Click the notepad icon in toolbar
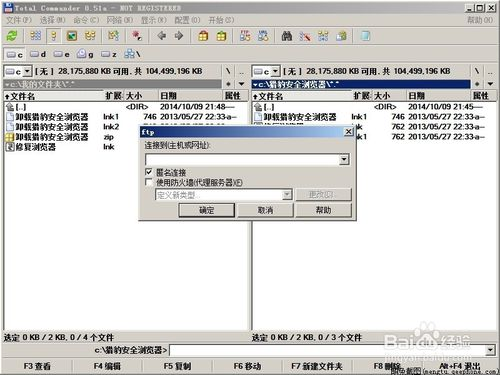The height and width of the screenshot is (375, 500). (x=365, y=36)
